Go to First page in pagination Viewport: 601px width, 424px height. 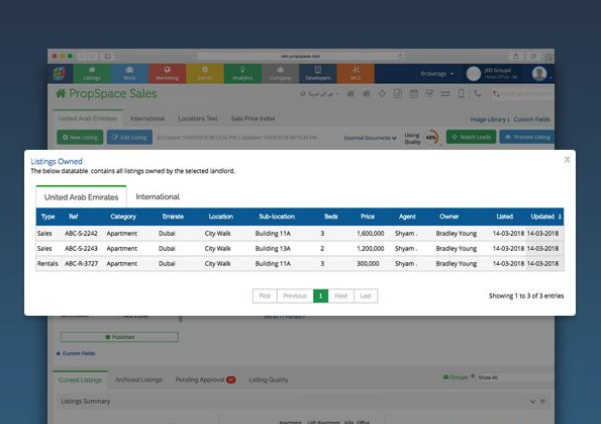point(265,296)
